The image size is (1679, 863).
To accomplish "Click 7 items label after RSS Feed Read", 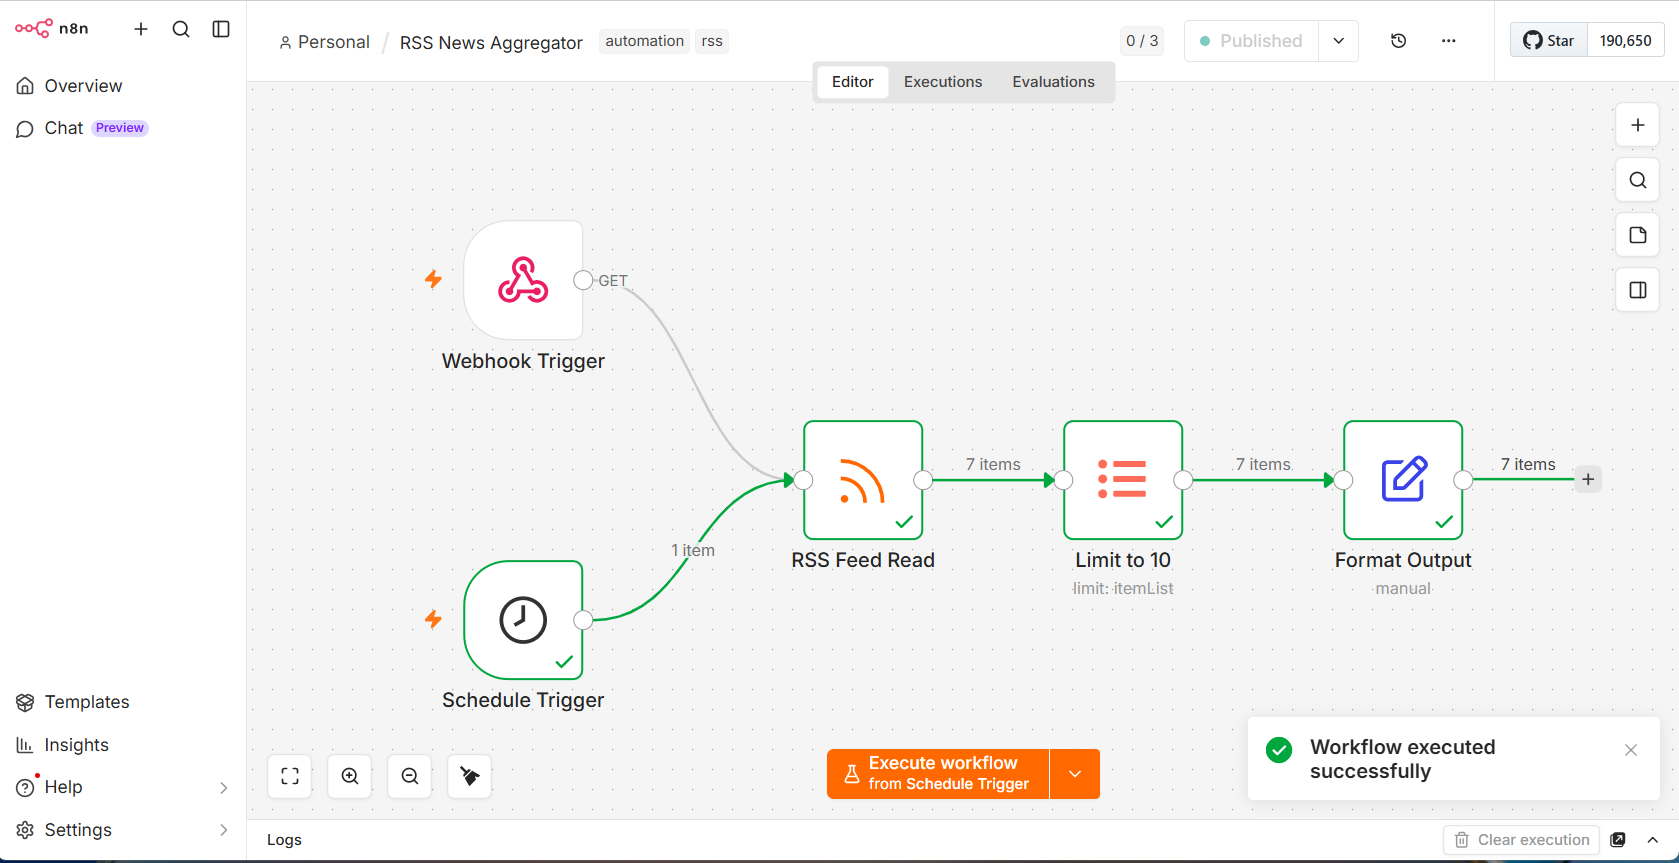I will click(x=993, y=464).
